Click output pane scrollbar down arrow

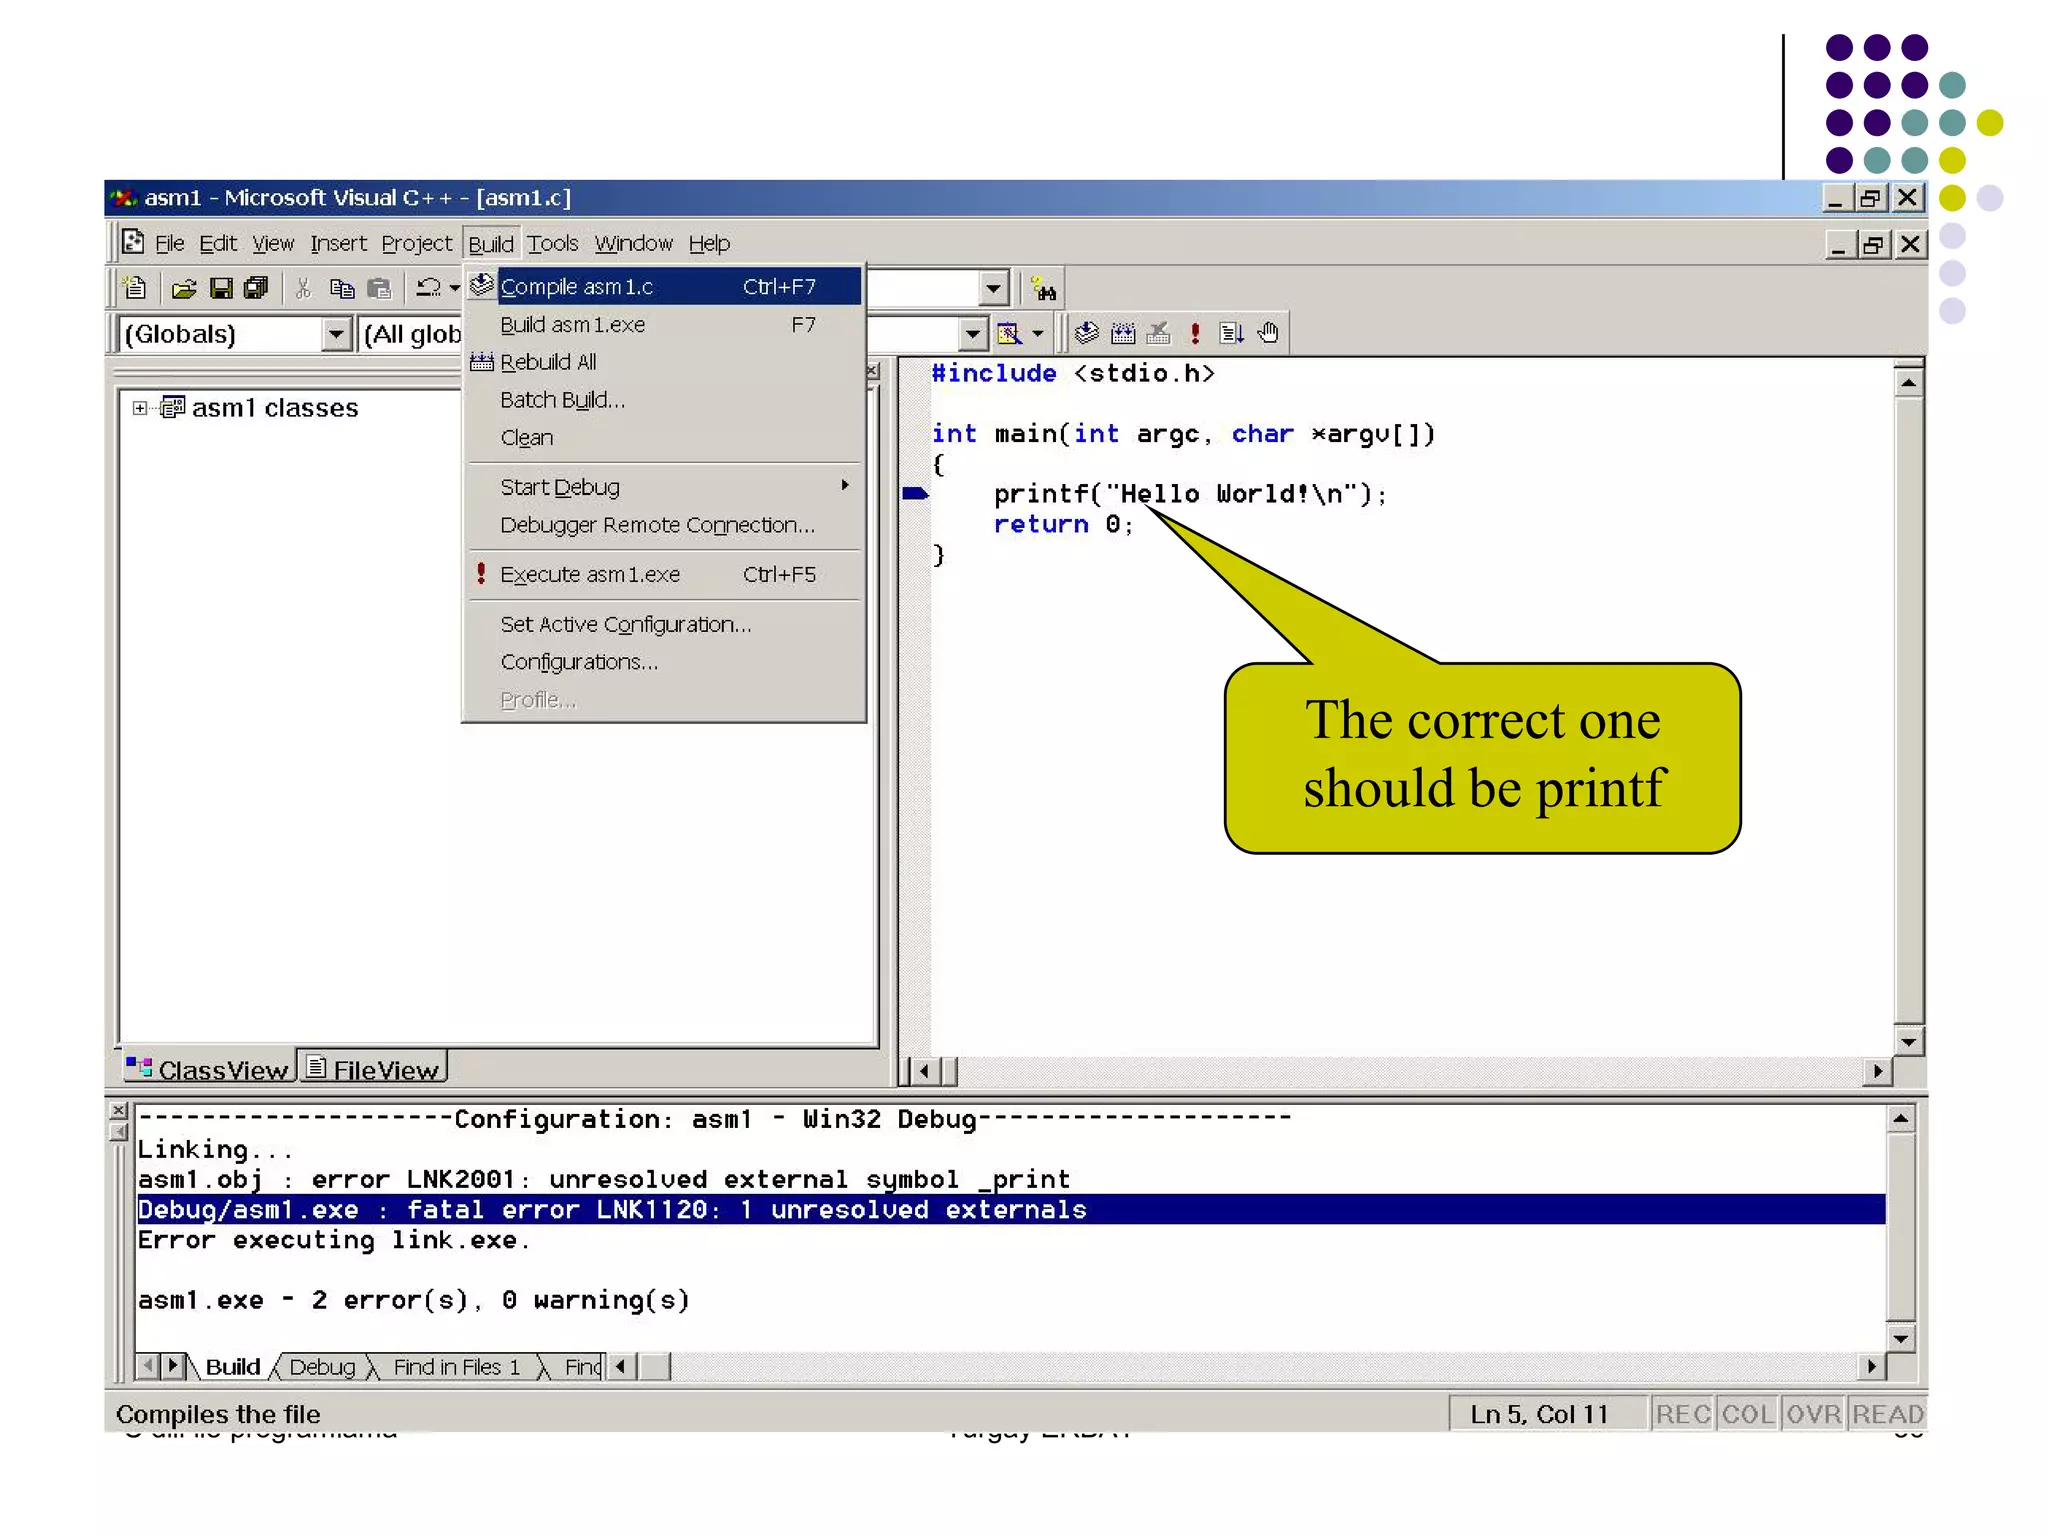coord(1901,1338)
